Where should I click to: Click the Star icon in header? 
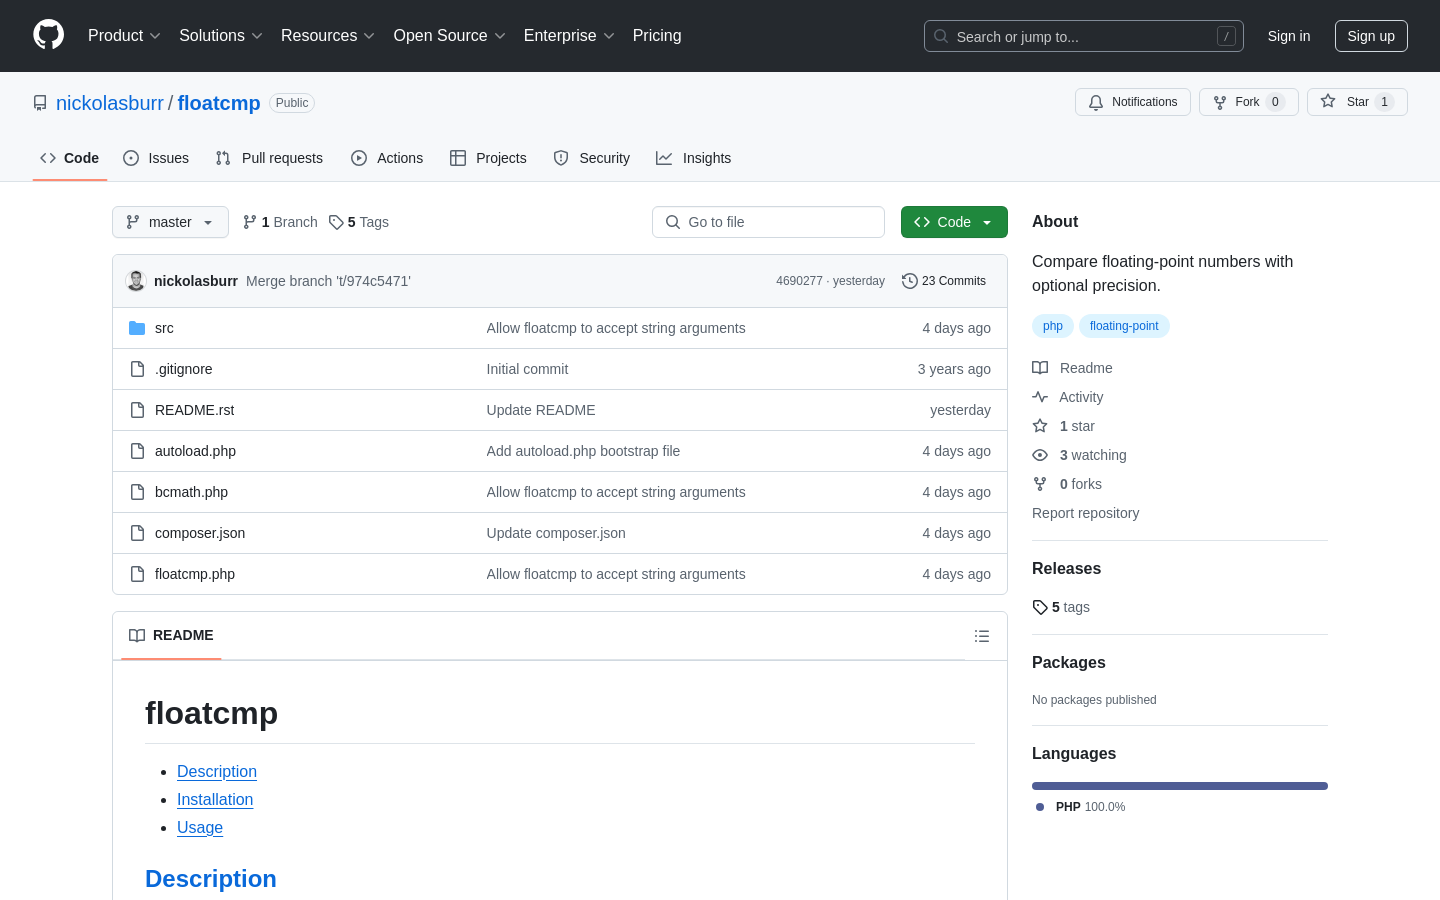point(1328,102)
